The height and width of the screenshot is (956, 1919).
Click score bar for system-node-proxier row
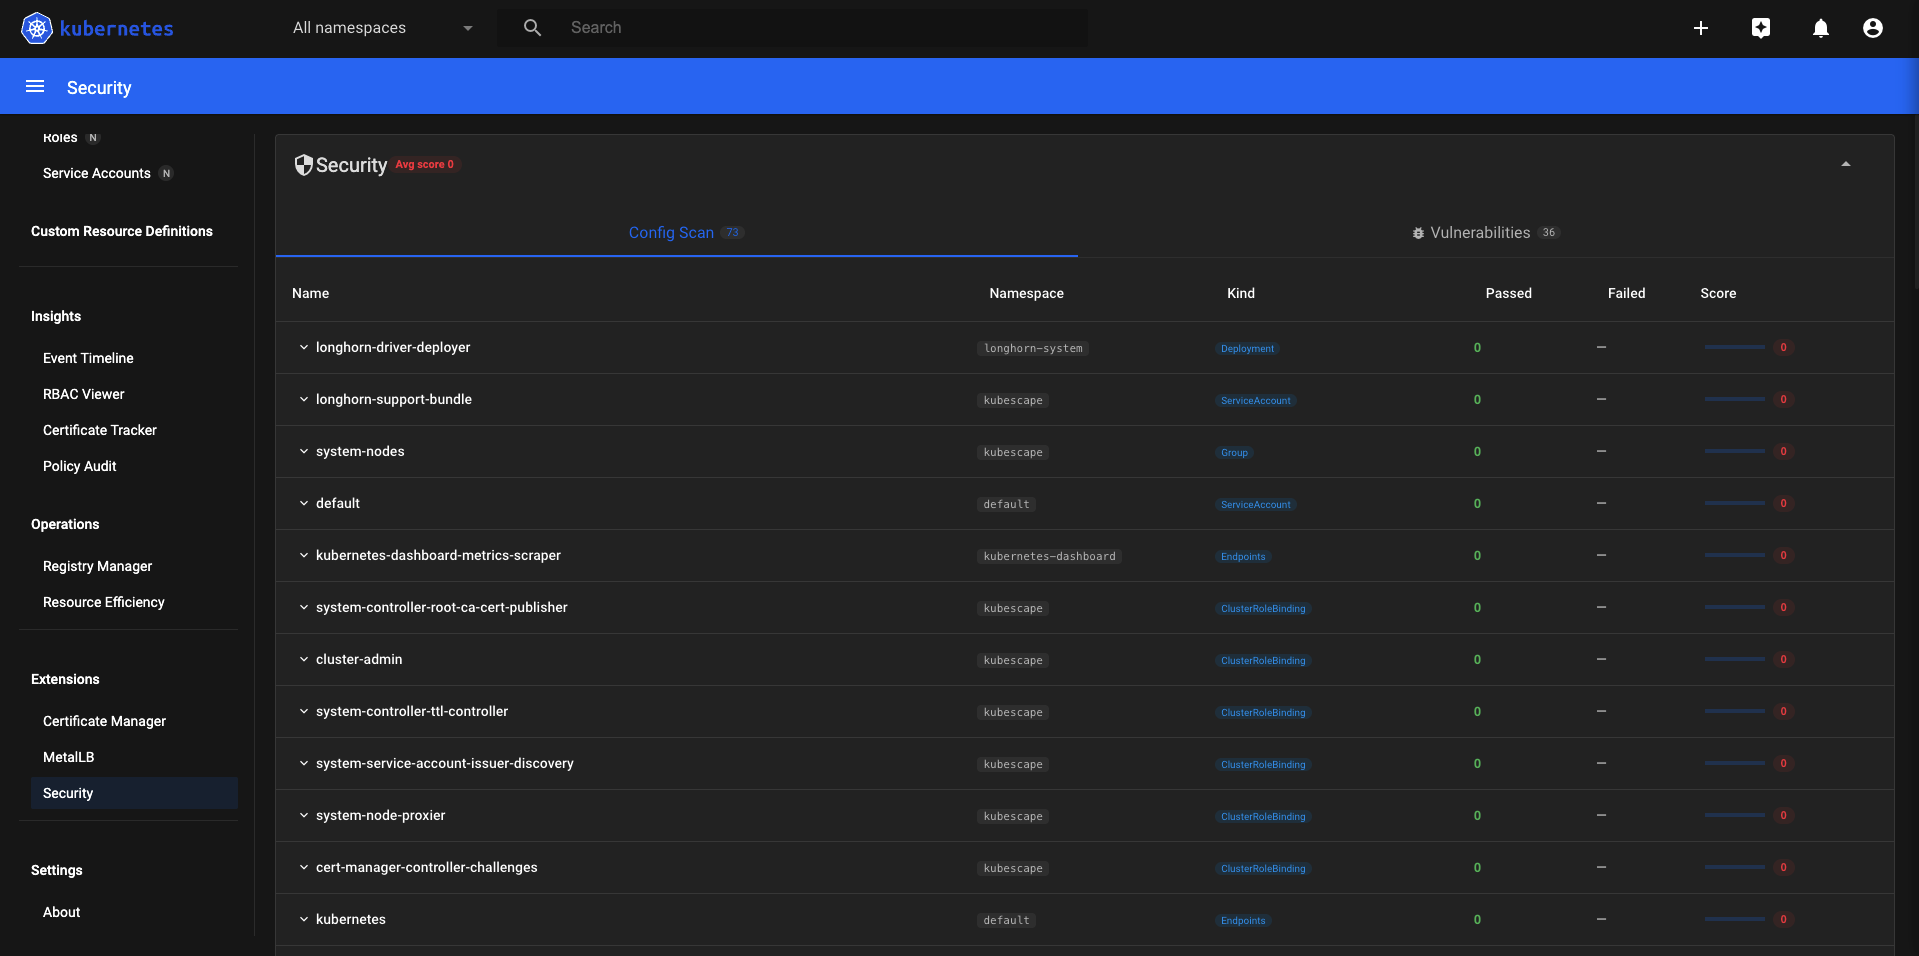(1735, 815)
